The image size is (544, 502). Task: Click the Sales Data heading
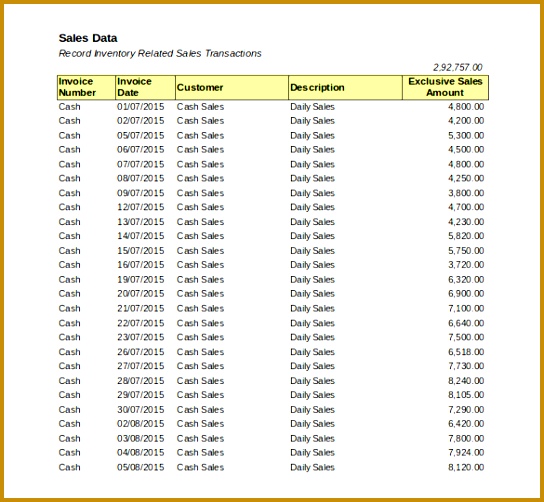click(x=88, y=38)
